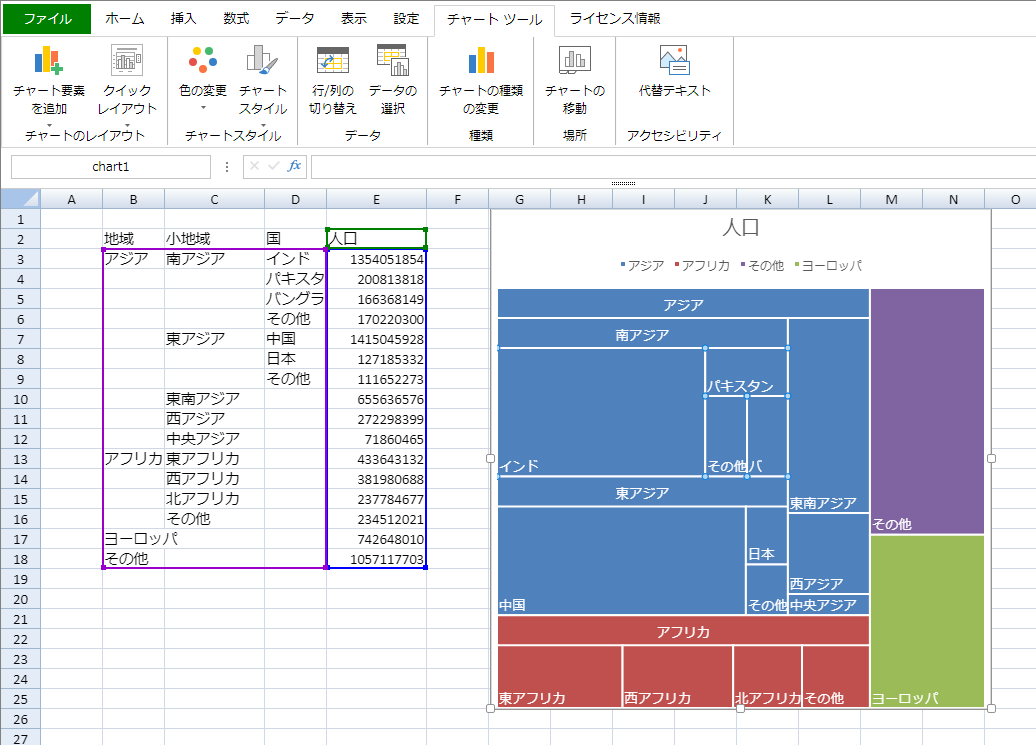Viewport: 1036px width, 745px height.
Task: Open the Alt Text icon
Action: (x=674, y=61)
